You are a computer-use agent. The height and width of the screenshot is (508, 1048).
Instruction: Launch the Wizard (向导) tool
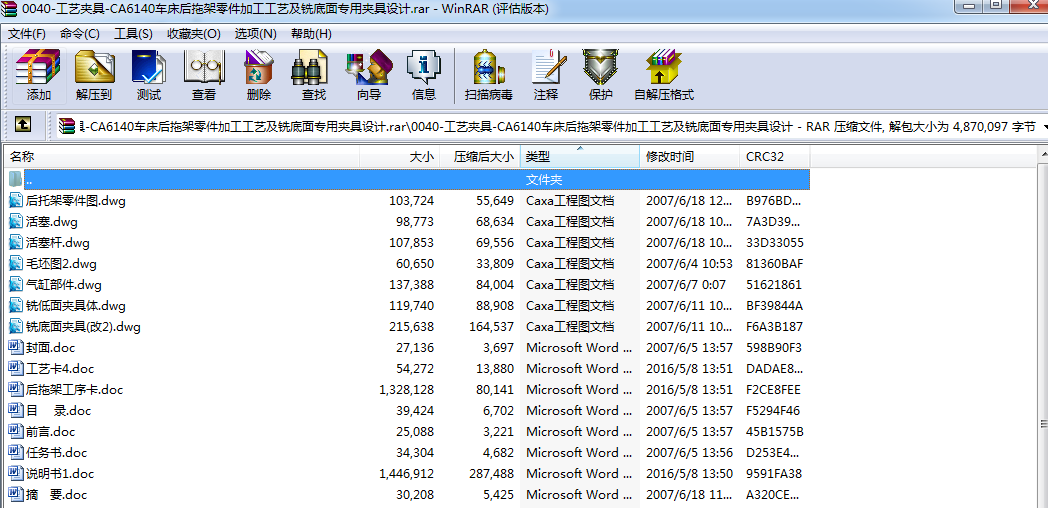point(368,76)
